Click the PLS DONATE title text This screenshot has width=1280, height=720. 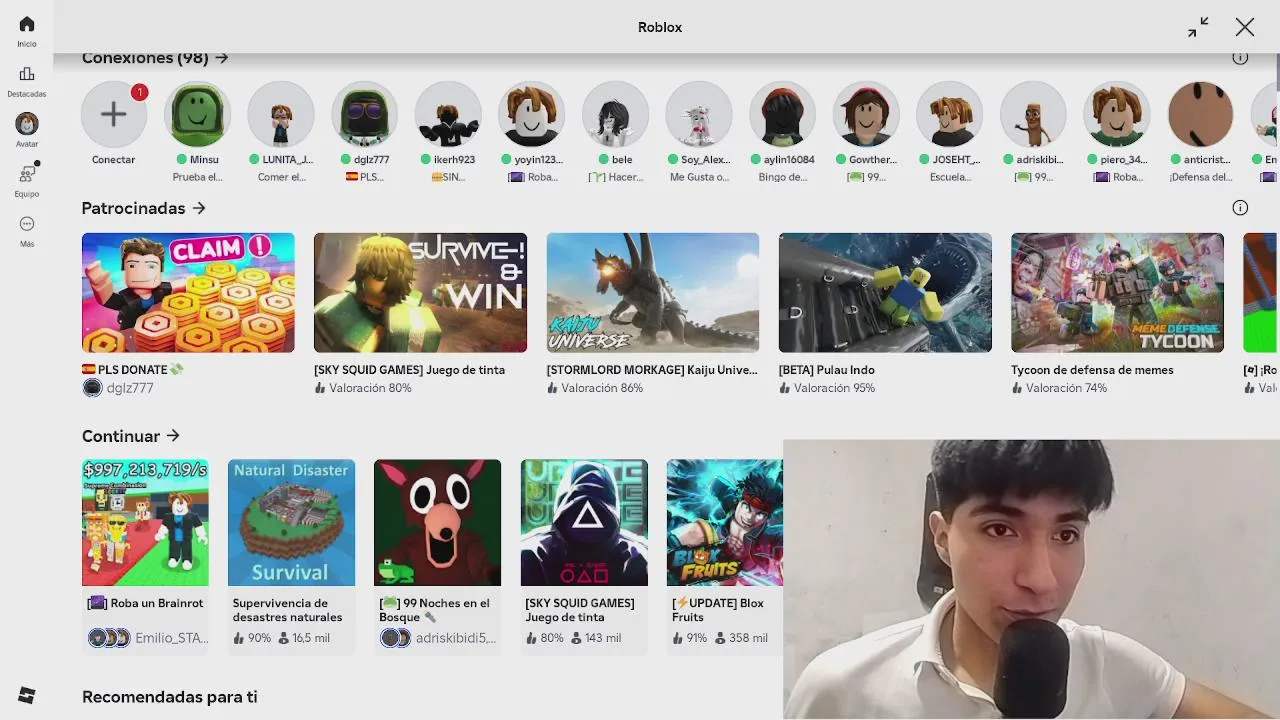133,370
